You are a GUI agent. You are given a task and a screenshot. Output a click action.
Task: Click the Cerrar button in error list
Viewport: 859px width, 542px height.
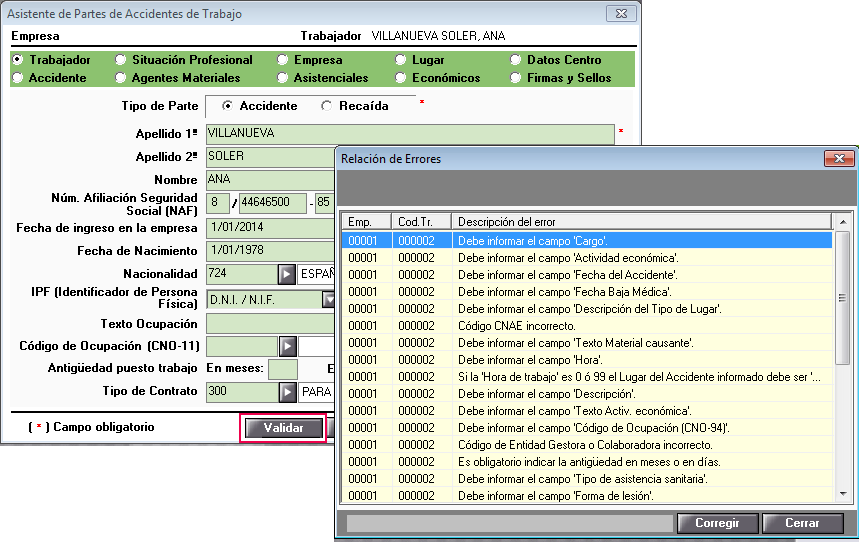point(802,523)
